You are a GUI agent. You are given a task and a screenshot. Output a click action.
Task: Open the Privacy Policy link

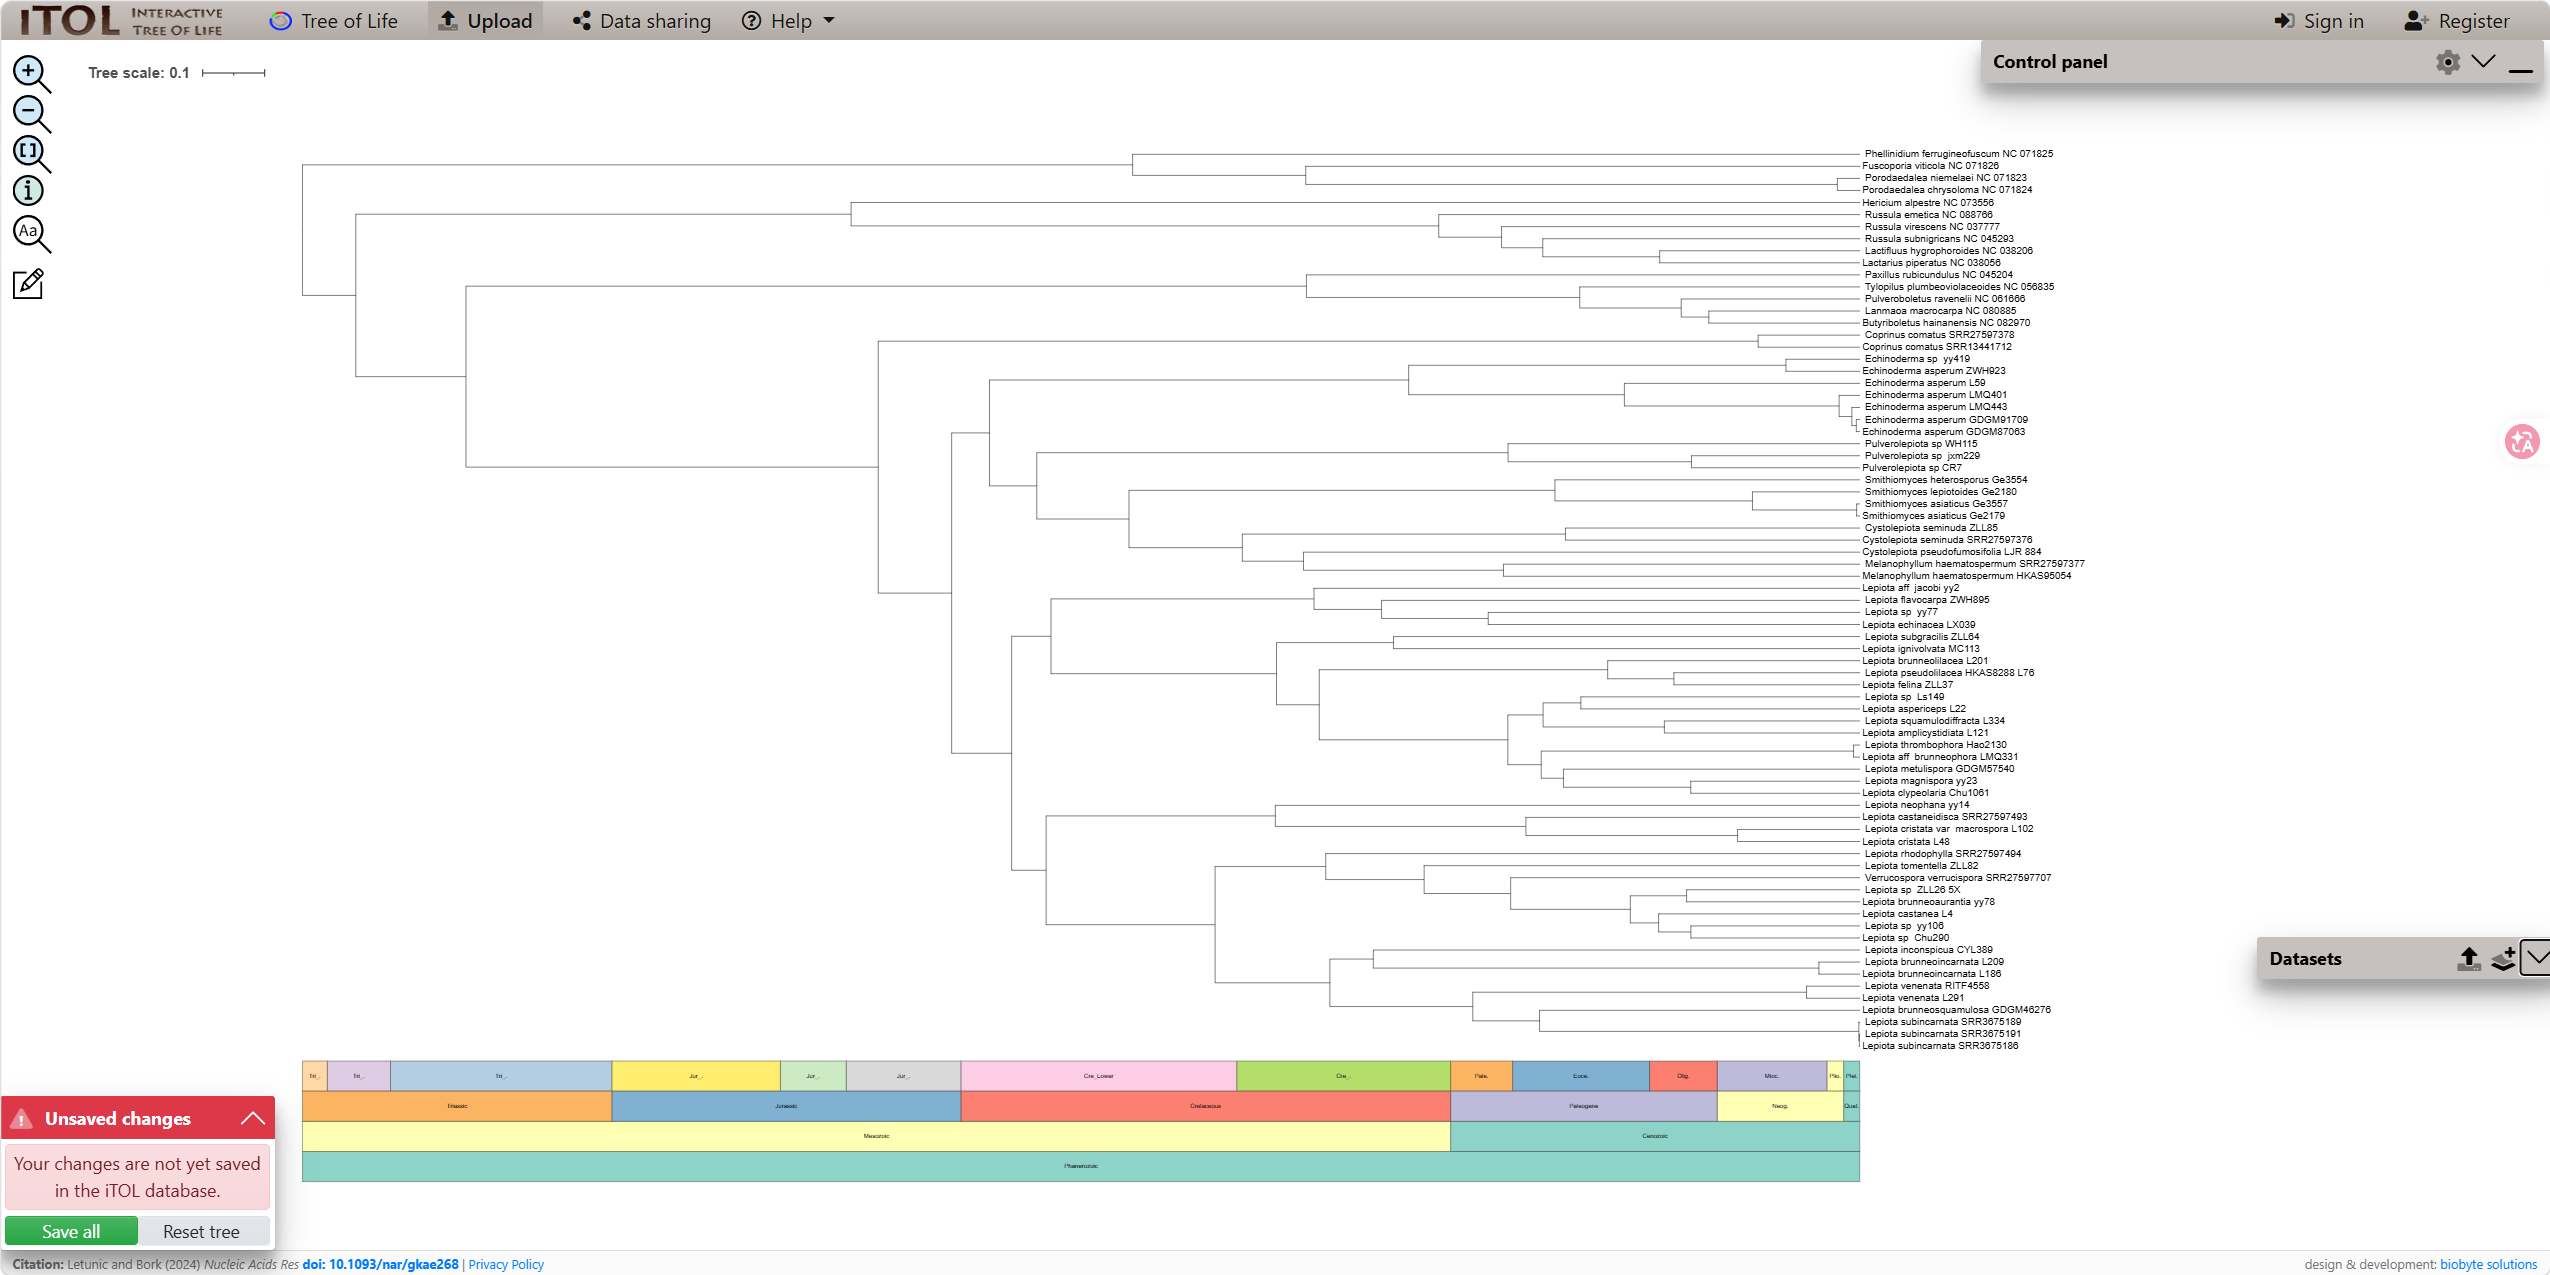(506, 1264)
